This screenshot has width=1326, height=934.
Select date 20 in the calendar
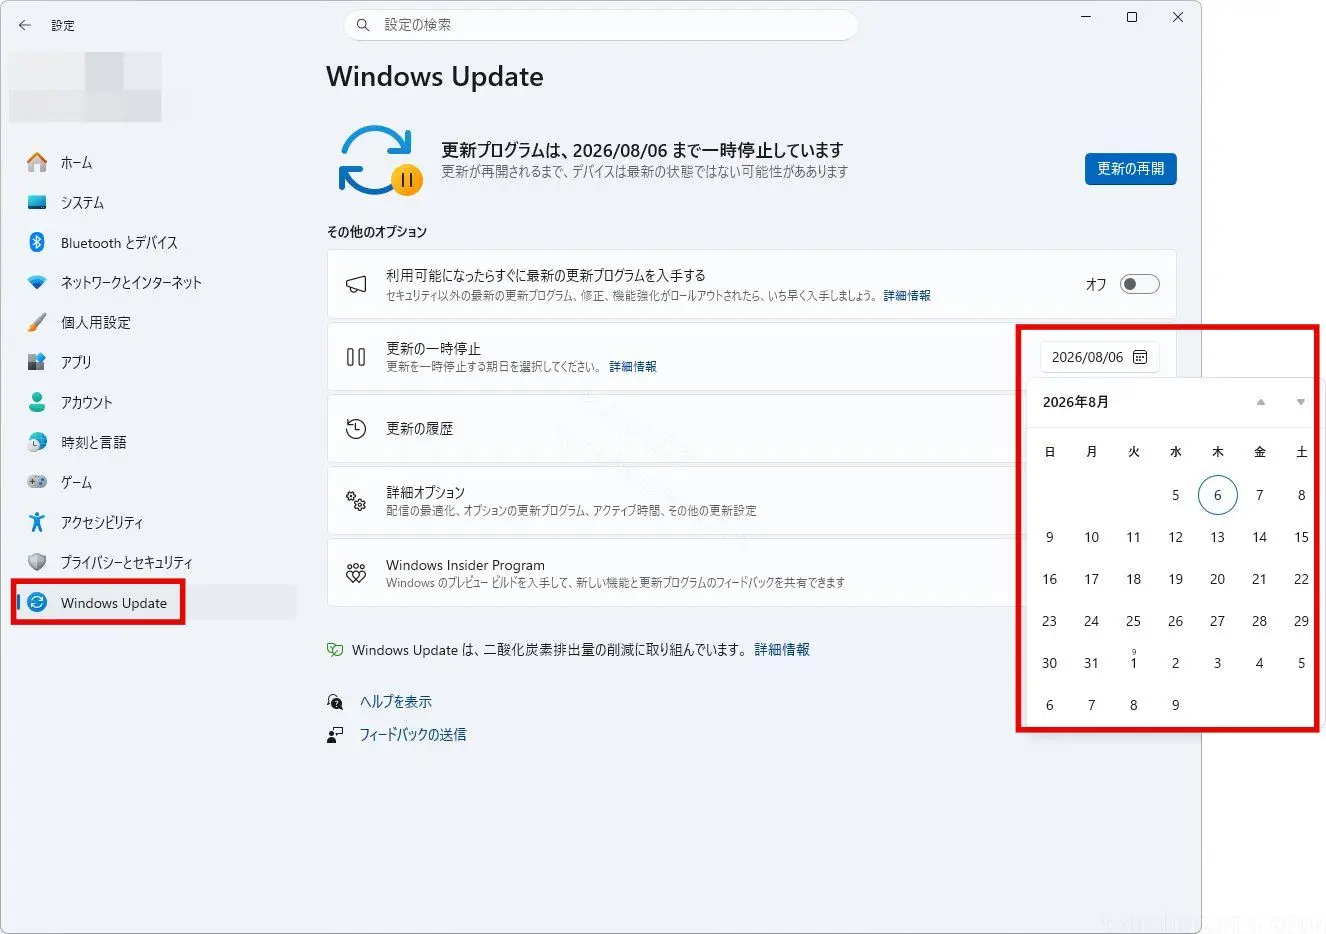point(1217,579)
